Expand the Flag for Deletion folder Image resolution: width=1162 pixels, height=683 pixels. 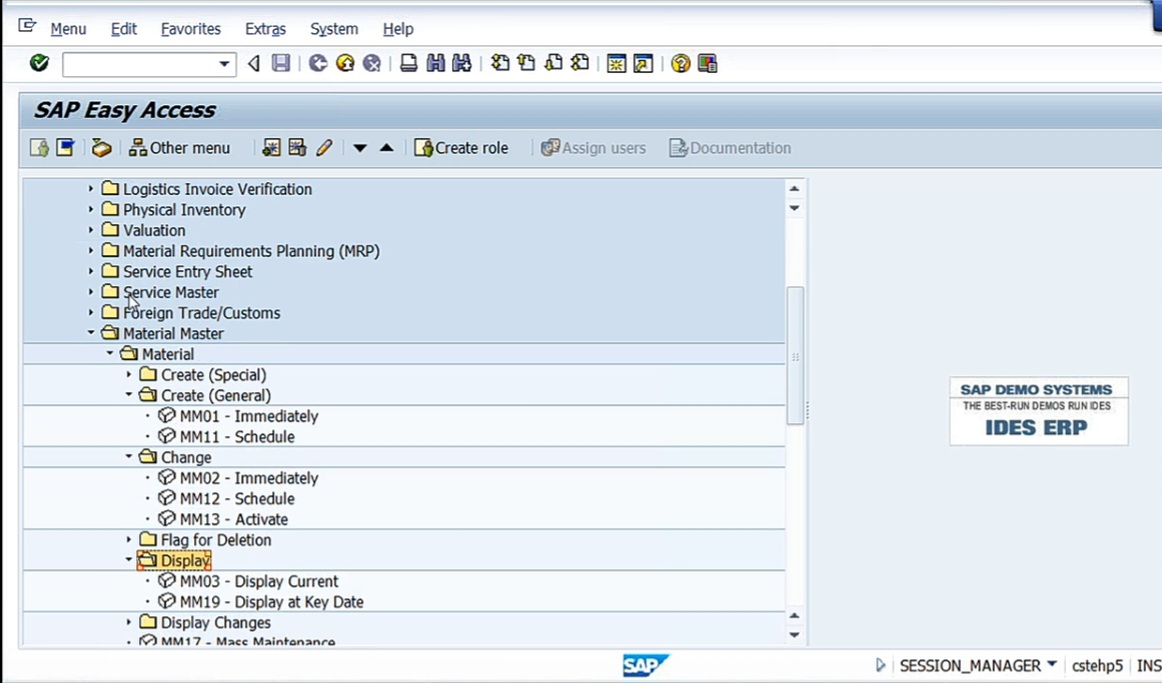point(129,540)
